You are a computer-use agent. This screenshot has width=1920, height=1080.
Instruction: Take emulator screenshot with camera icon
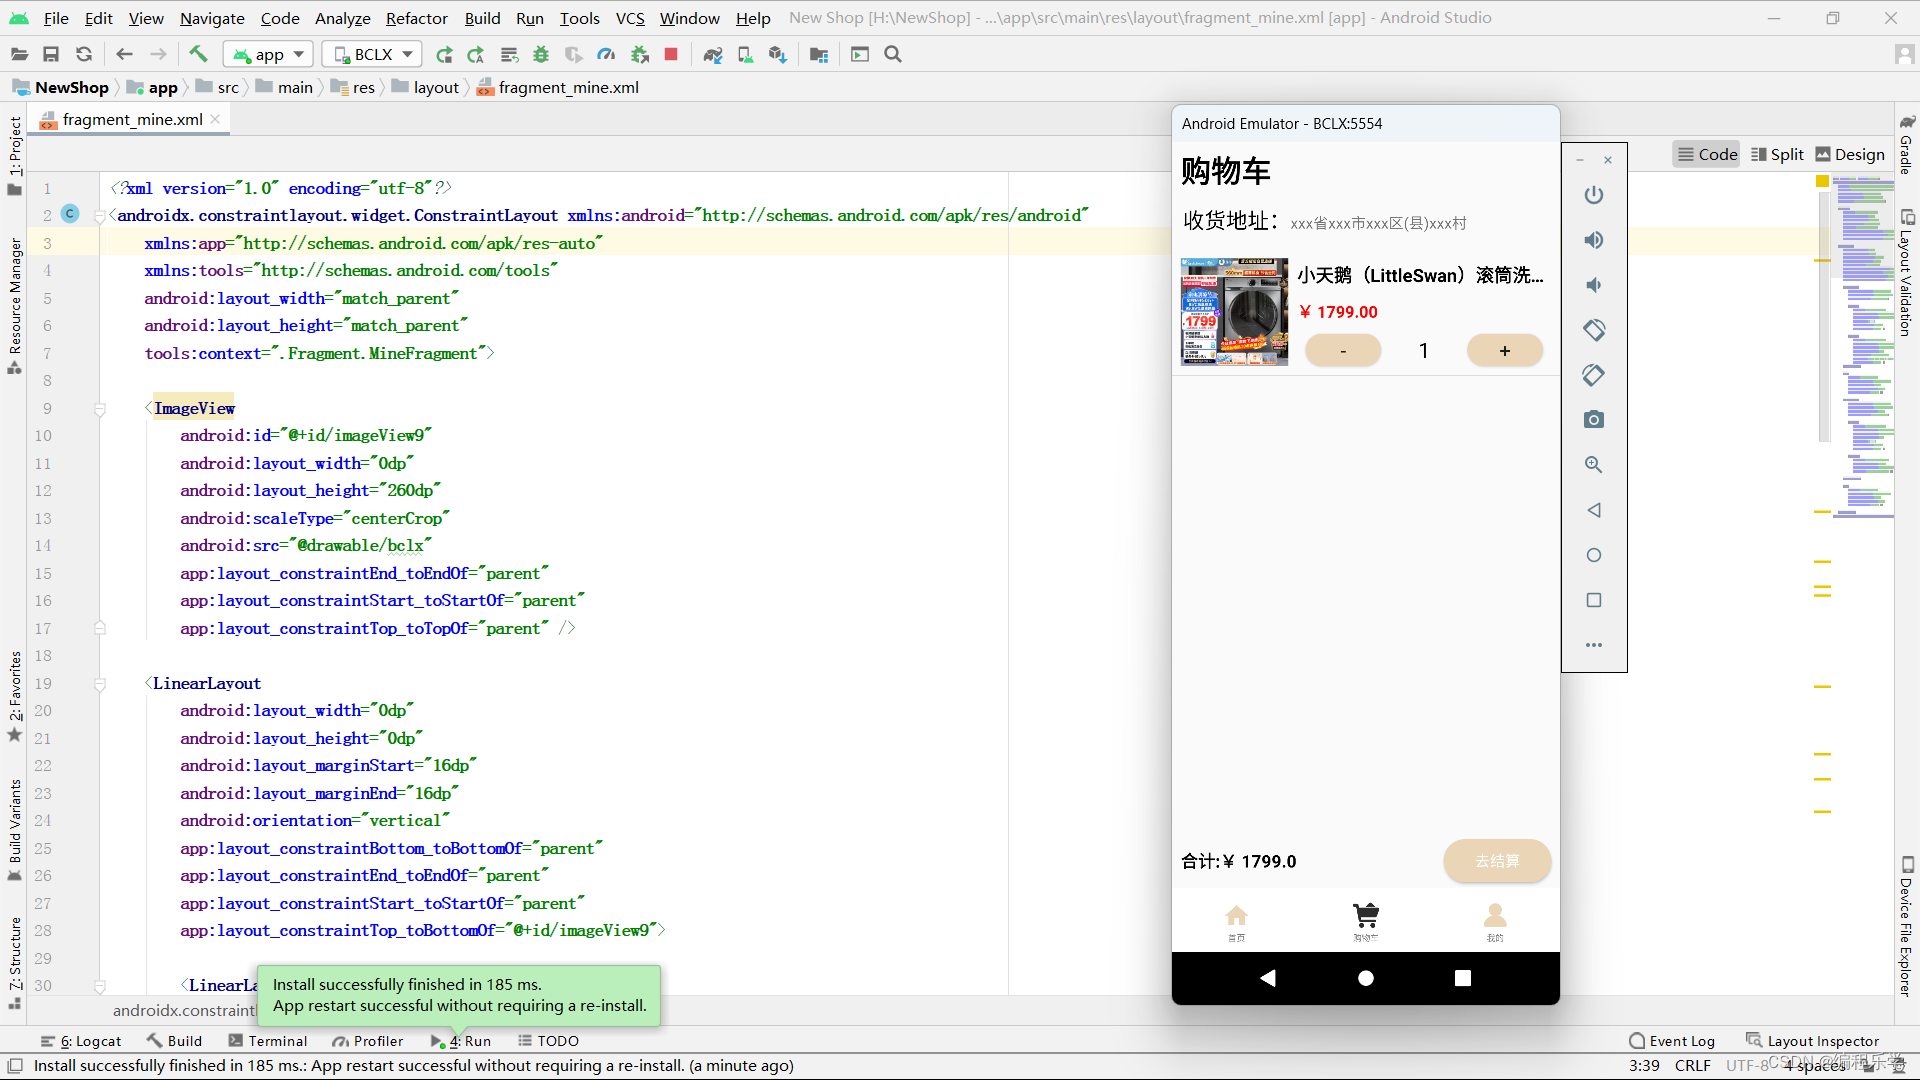pos(1594,420)
